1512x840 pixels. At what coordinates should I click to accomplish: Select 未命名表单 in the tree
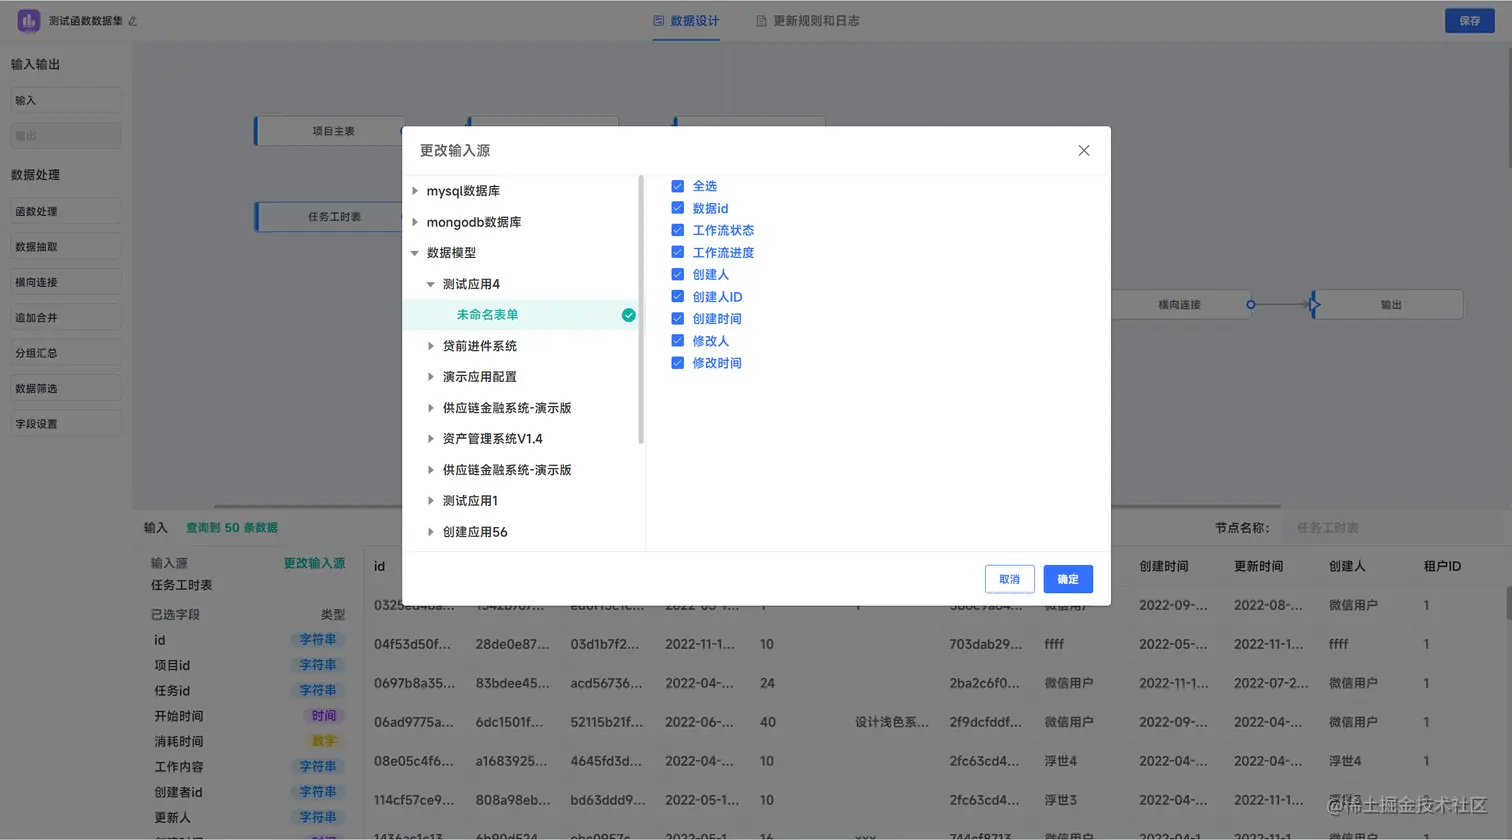[x=521, y=315]
